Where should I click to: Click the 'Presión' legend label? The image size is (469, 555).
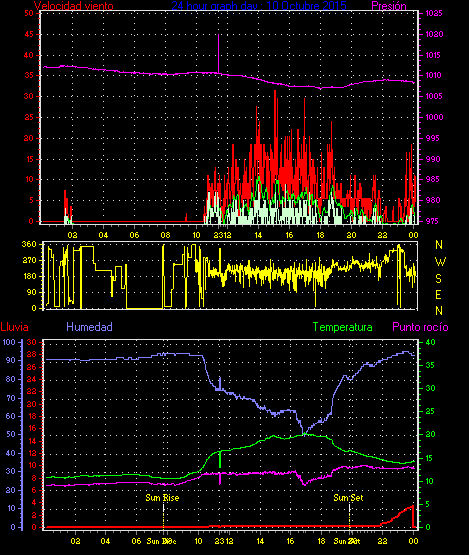pyautogui.click(x=389, y=6)
